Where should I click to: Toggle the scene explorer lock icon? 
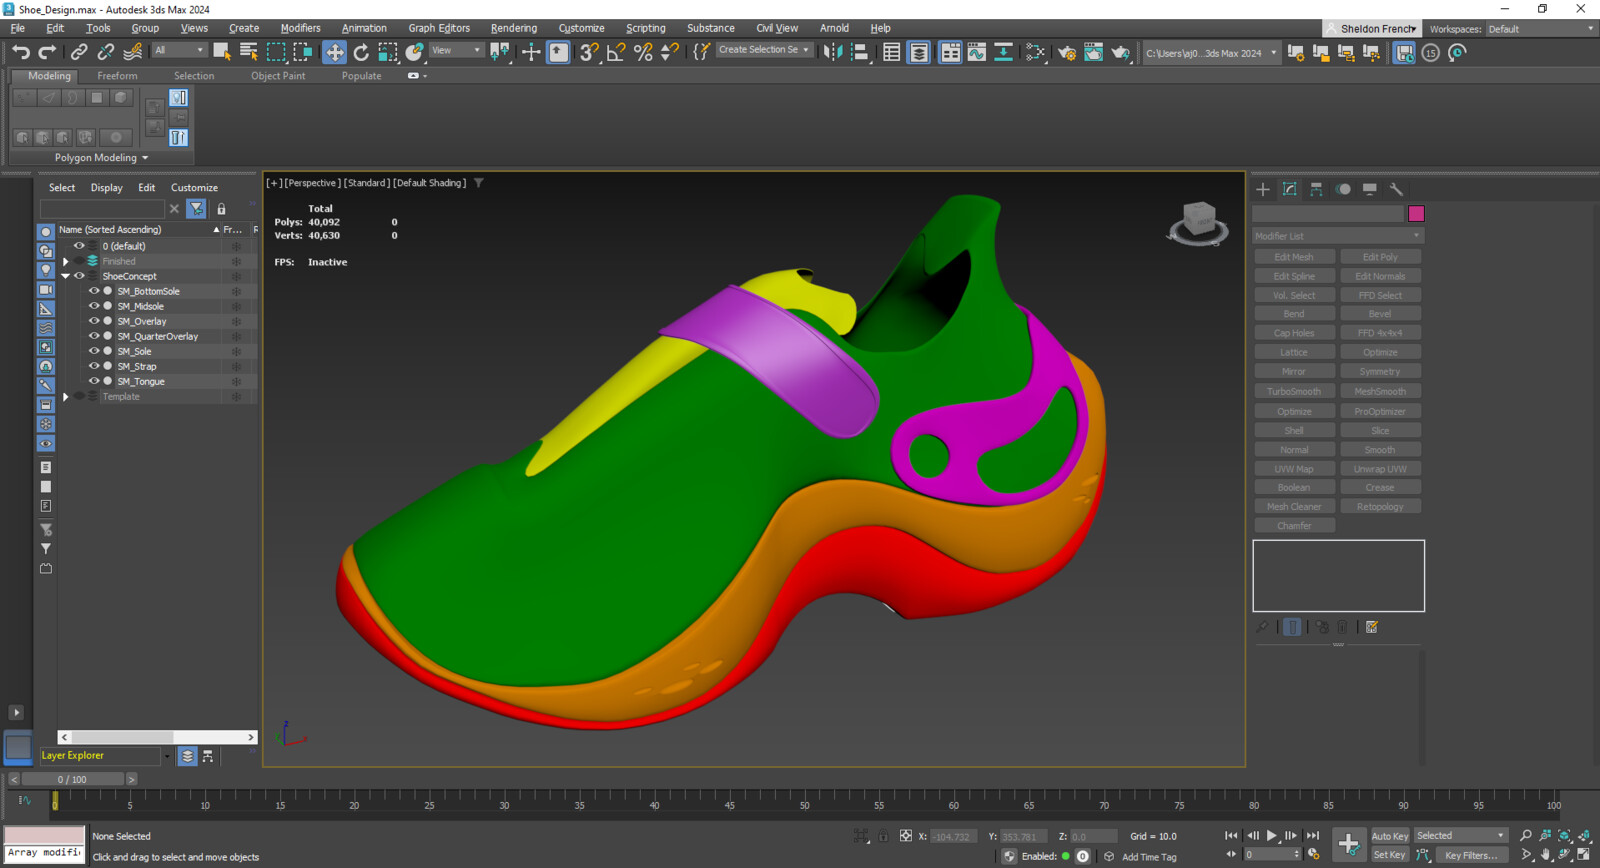pyautogui.click(x=221, y=209)
